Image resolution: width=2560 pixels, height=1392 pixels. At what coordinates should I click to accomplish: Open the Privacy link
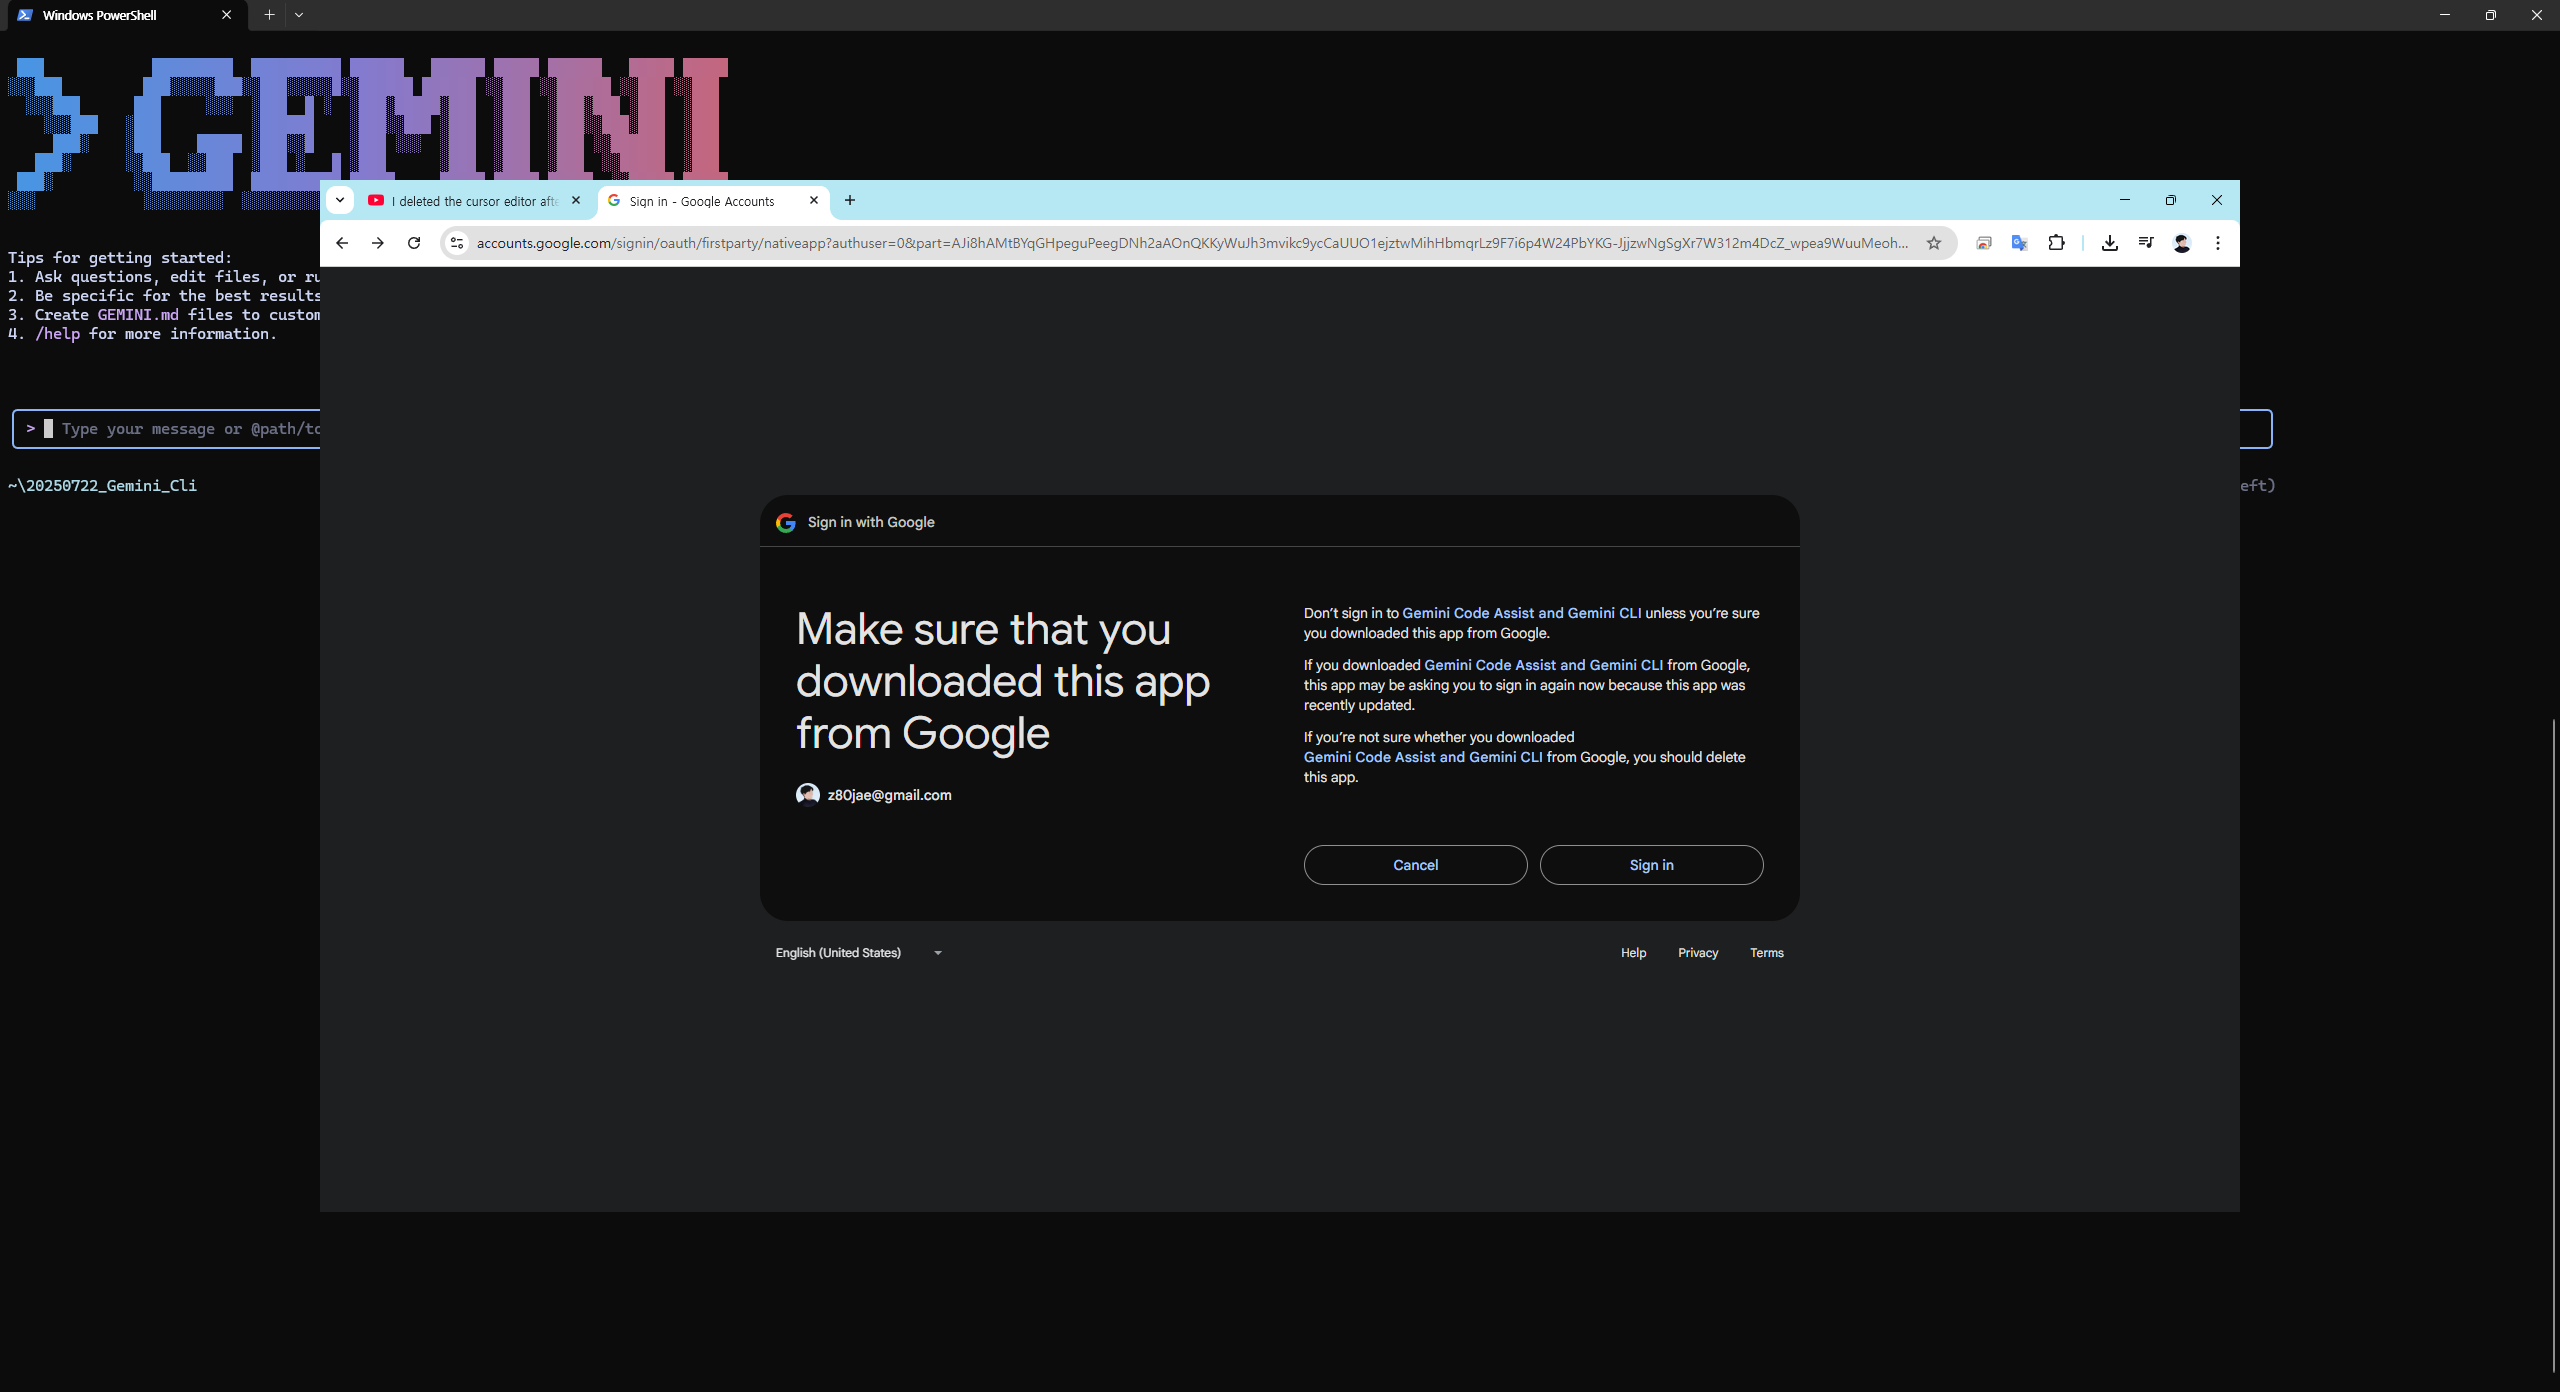(1698, 953)
